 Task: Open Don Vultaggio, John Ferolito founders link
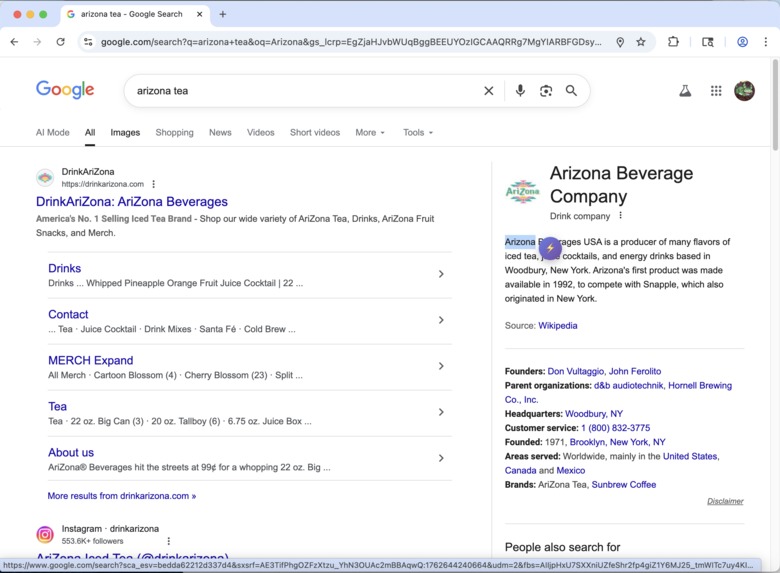604,371
